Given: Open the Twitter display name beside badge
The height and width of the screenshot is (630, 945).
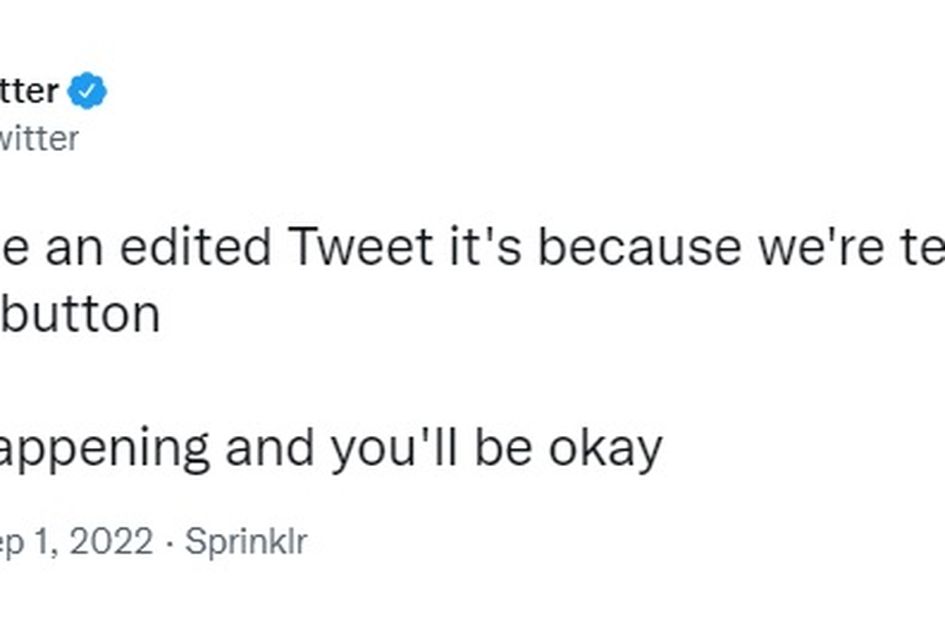Looking at the screenshot, I should 29,91.
